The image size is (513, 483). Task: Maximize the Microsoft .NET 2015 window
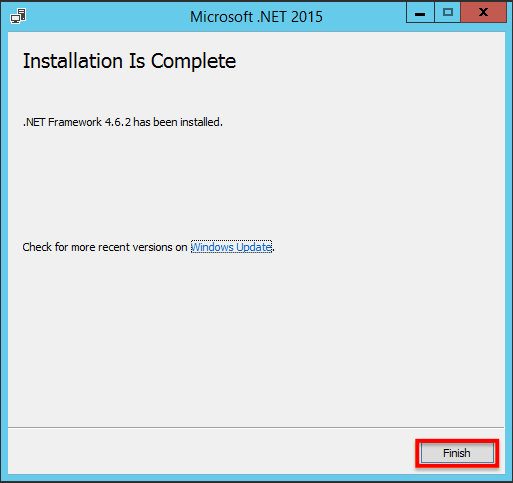pyautogui.click(x=447, y=13)
